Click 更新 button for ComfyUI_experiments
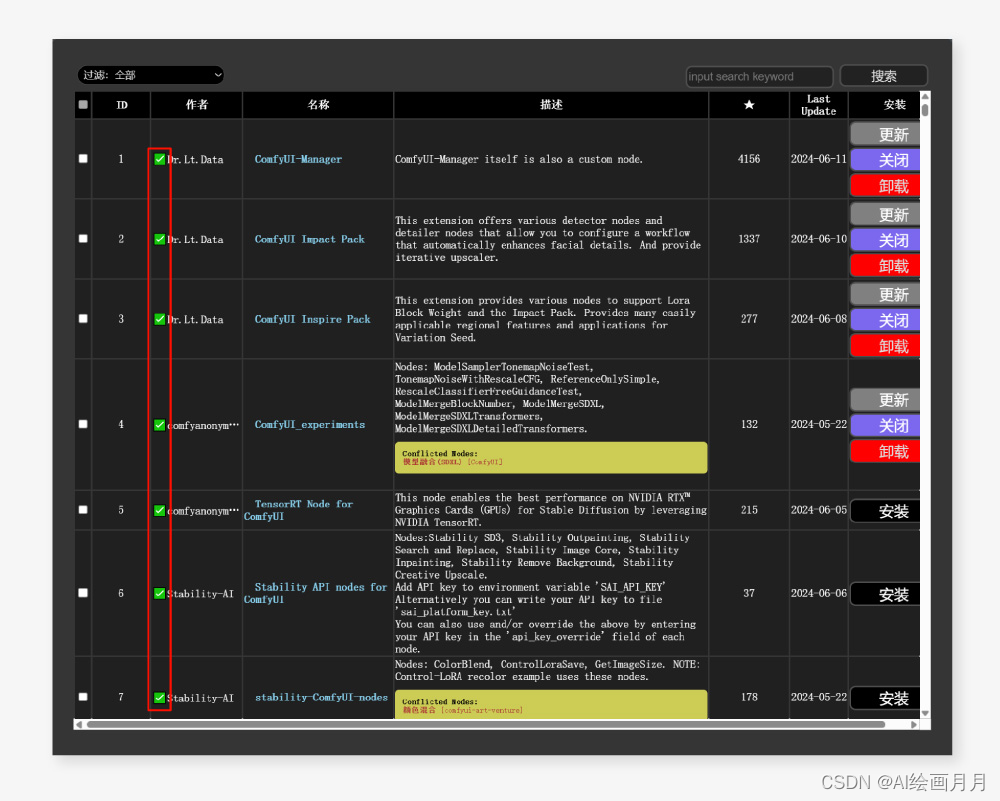This screenshot has width=1000, height=801. click(x=885, y=400)
